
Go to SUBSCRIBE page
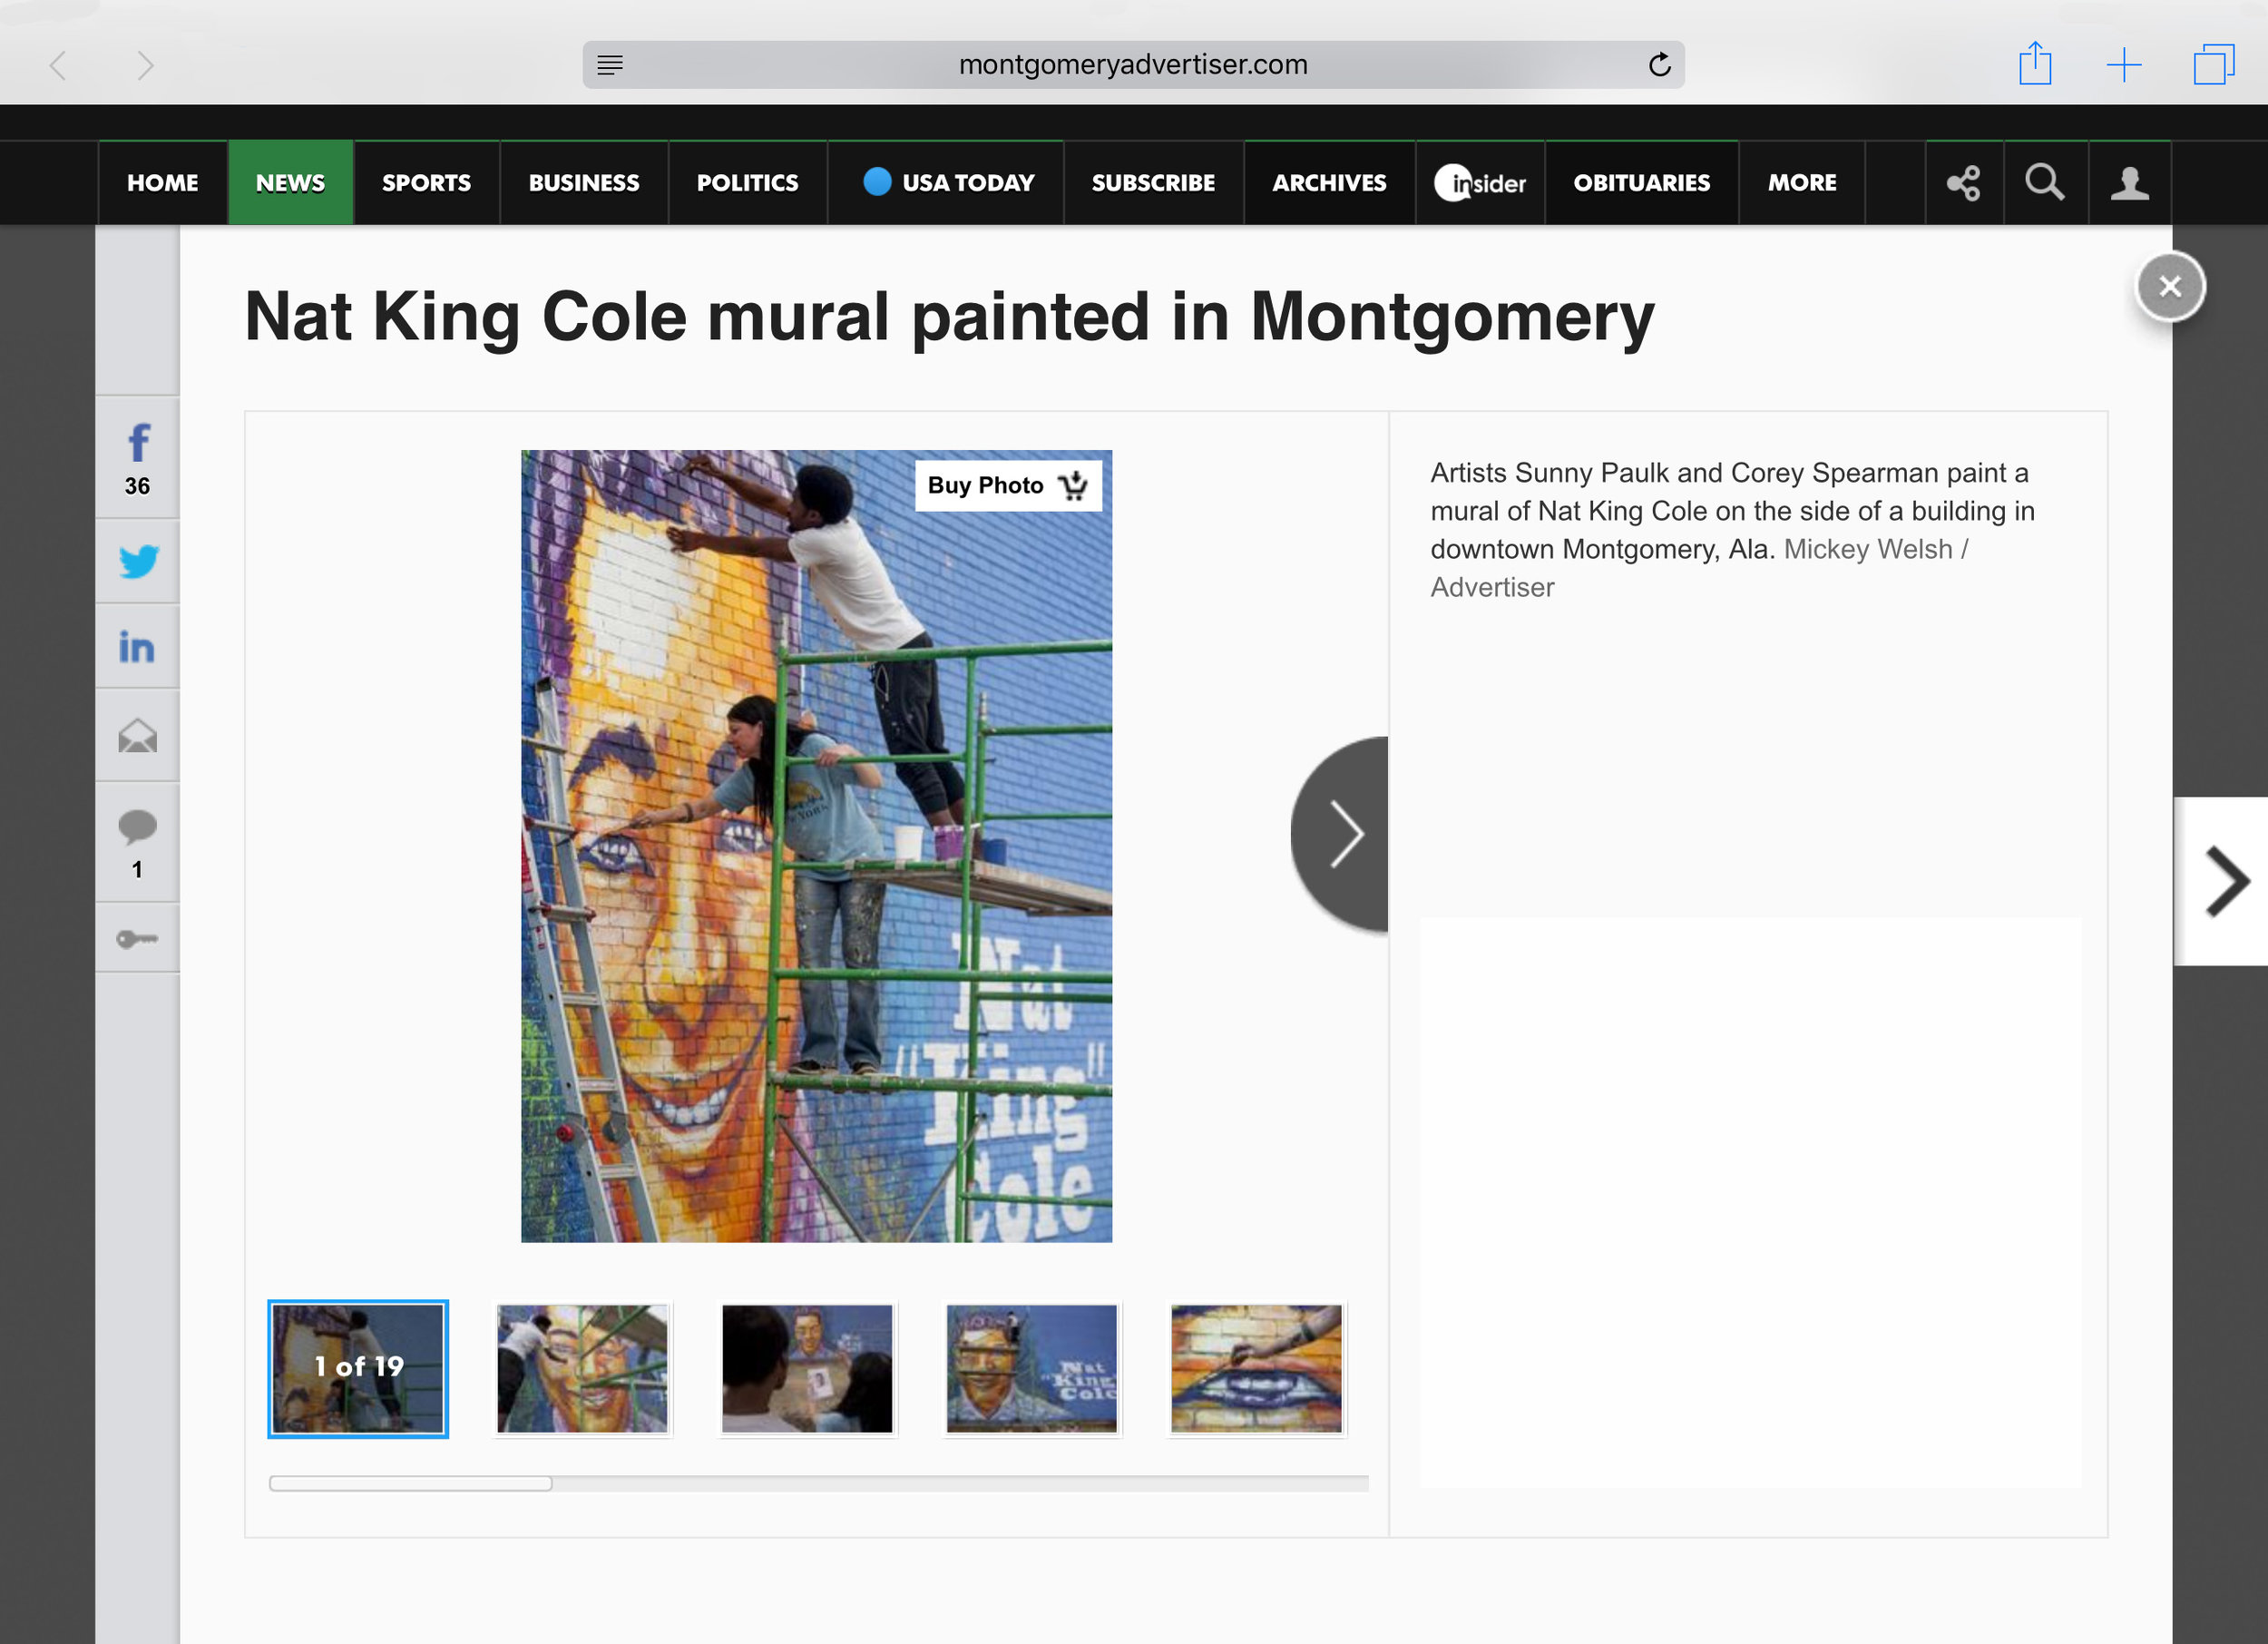coord(1153,183)
